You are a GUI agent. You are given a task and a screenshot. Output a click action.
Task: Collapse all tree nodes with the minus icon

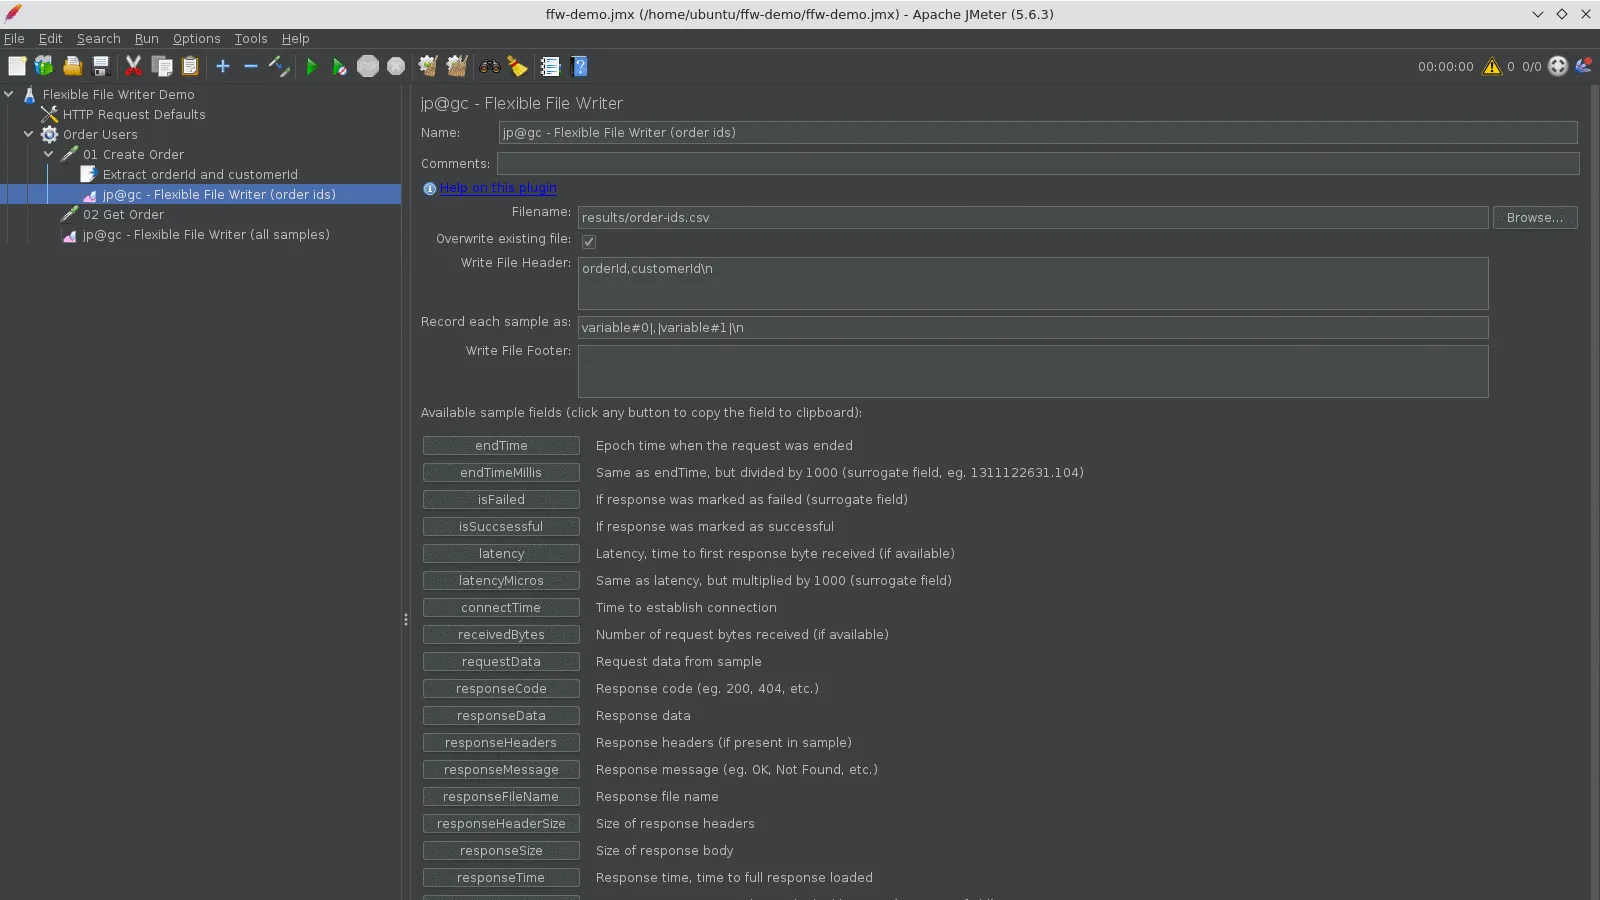pyautogui.click(x=251, y=67)
